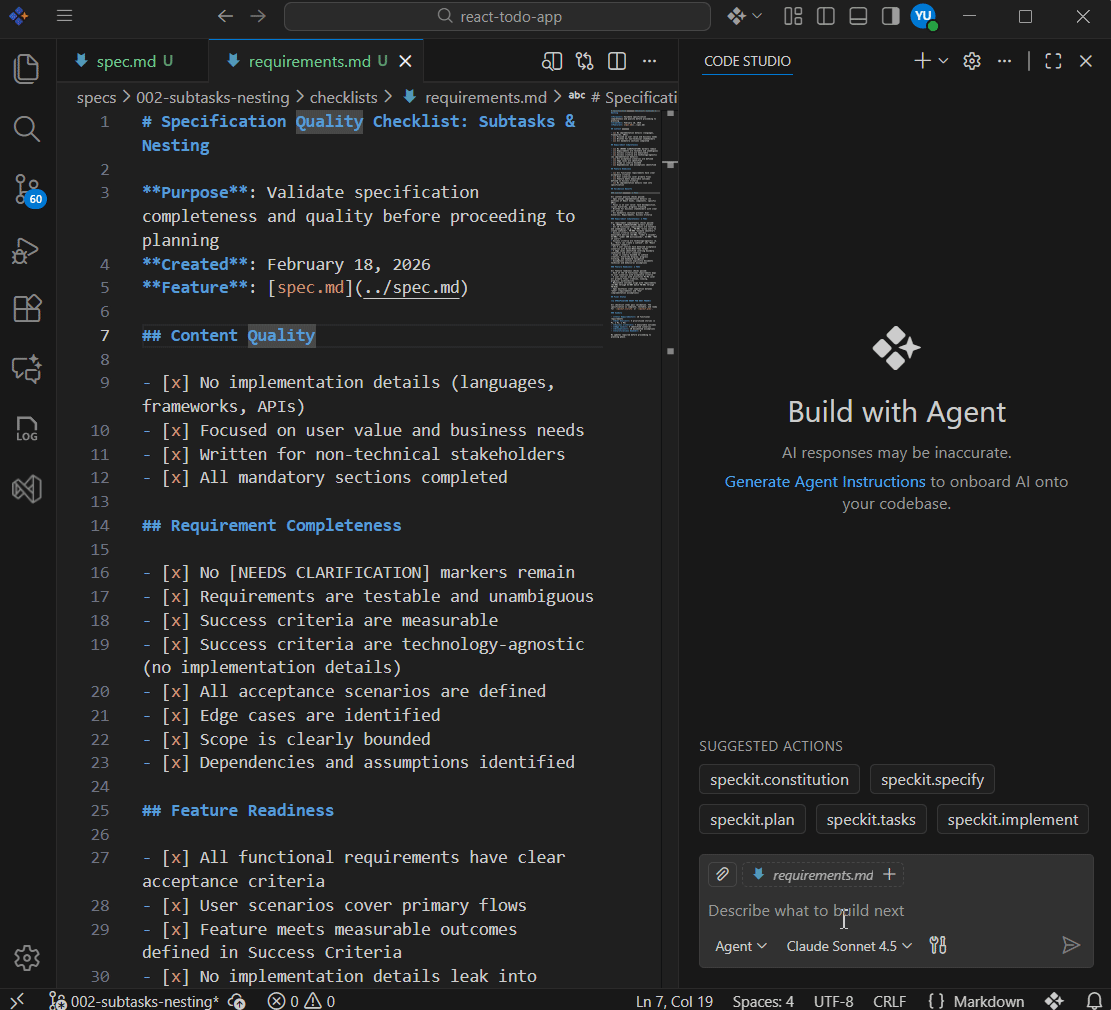Open the Agent mode dropdown
Screen dimensions: 1111x1010
[741, 946]
